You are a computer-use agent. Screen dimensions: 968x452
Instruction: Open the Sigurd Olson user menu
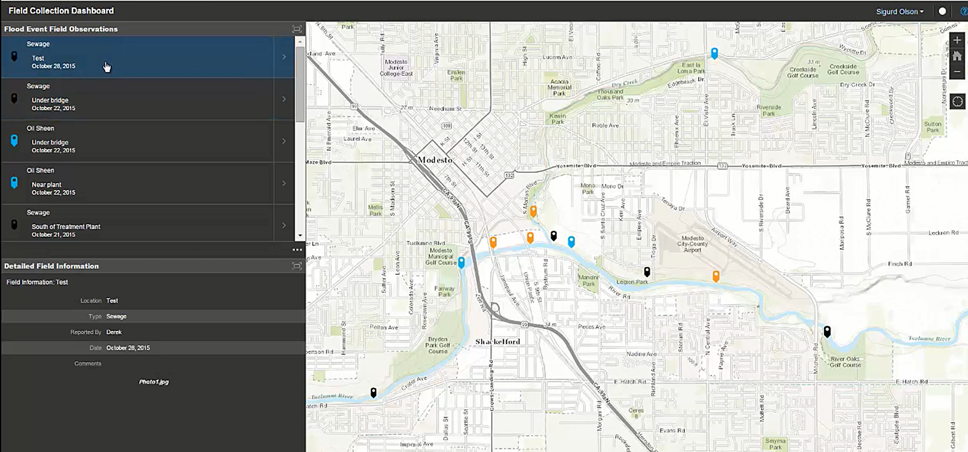(x=900, y=11)
